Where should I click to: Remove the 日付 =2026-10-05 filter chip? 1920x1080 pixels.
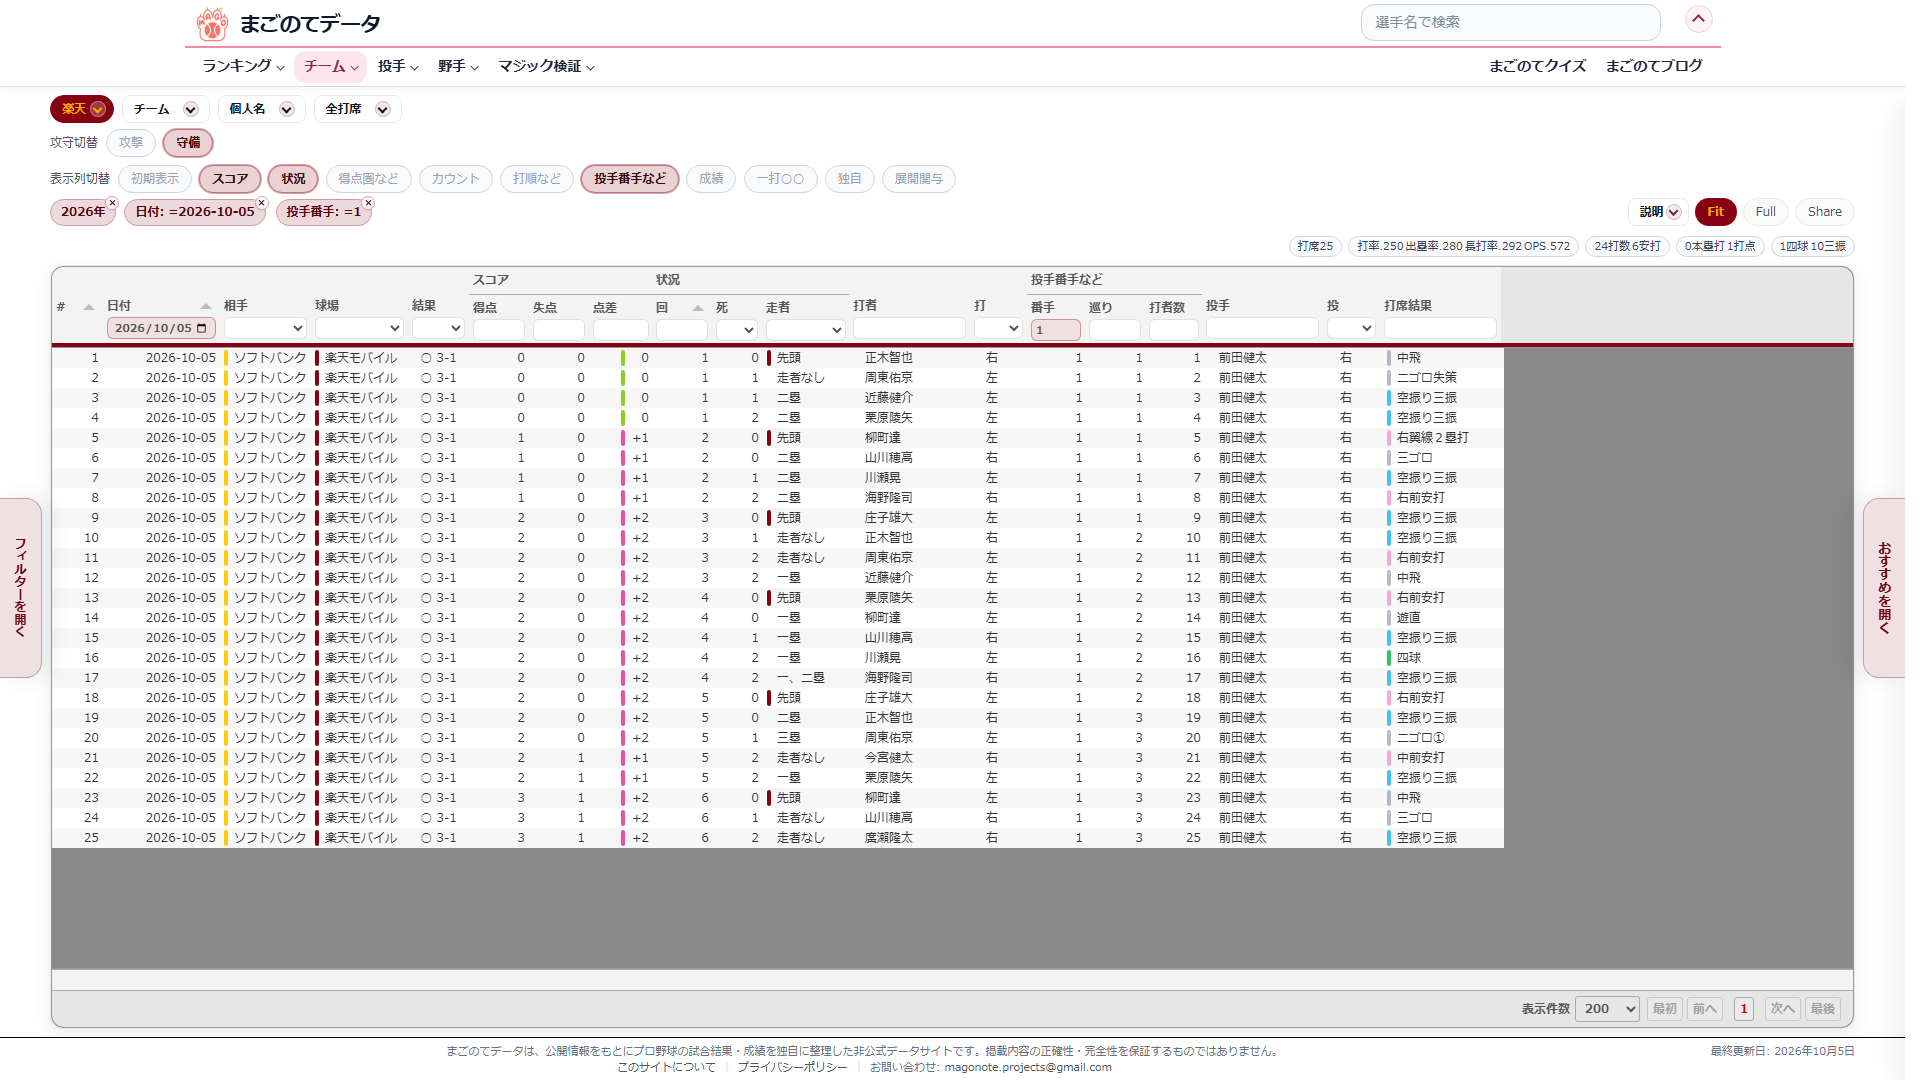click(x=262, y=203)
